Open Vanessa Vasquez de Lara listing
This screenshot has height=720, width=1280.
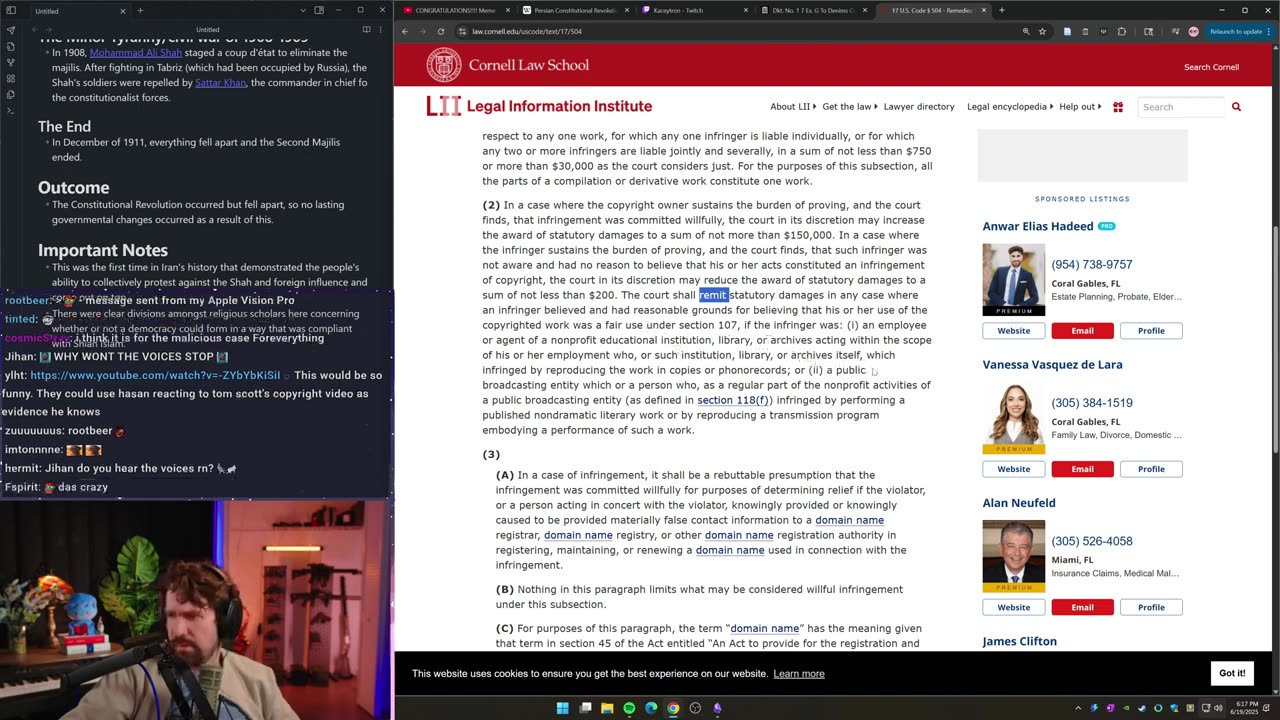click(x=1052, y=364)
